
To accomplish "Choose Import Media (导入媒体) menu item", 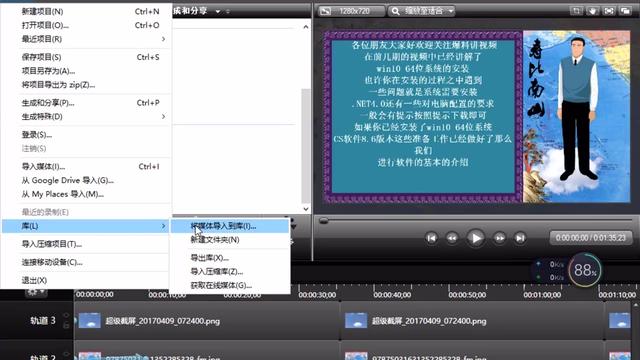I will pyautogui.click(x=86, y=167).
